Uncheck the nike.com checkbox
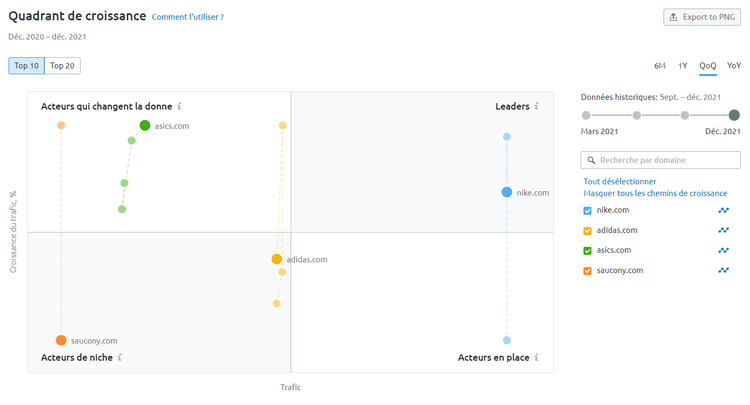Image resolution: width=750 pixels, height=405 pixels. (x=587, y=210)
